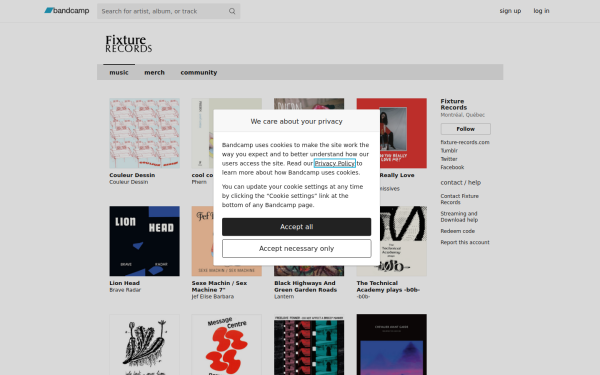The image size is (600, 375).
Task: Click Report this account
Action: point(465,242)
